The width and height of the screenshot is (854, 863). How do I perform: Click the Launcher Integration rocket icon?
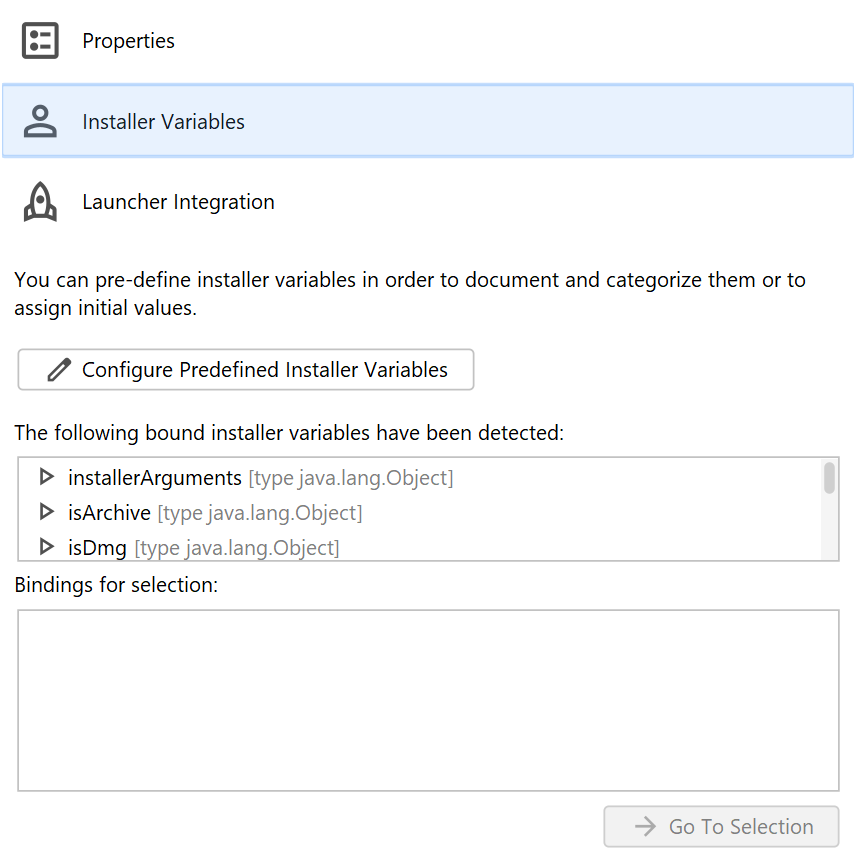click(x=40, y=202)
